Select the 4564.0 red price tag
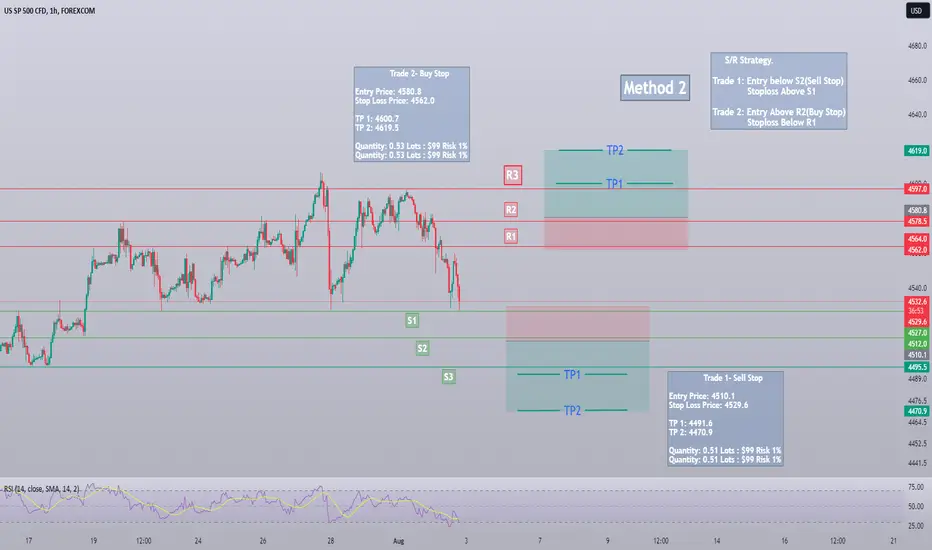 (x=917, y=239)
